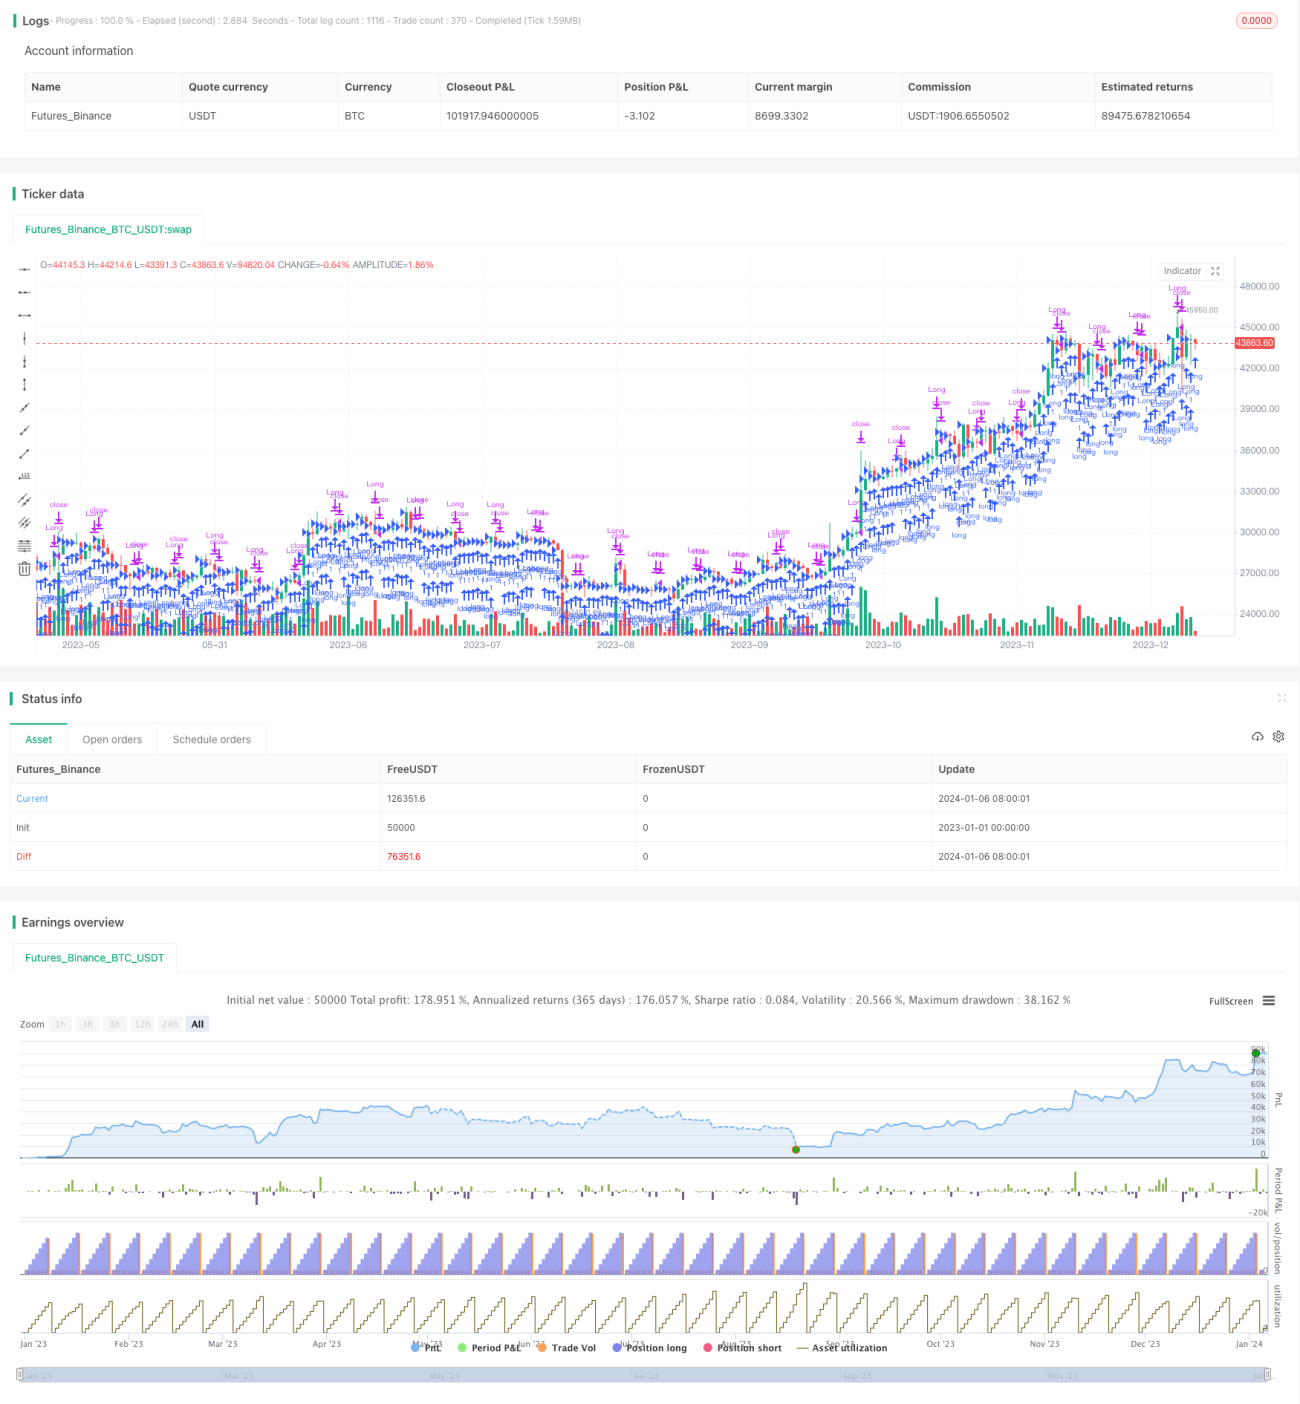Viewport: 1300px width, 1404px height.
Task: Toggle the Period P&L legend series
Action: coord(489,1348)
